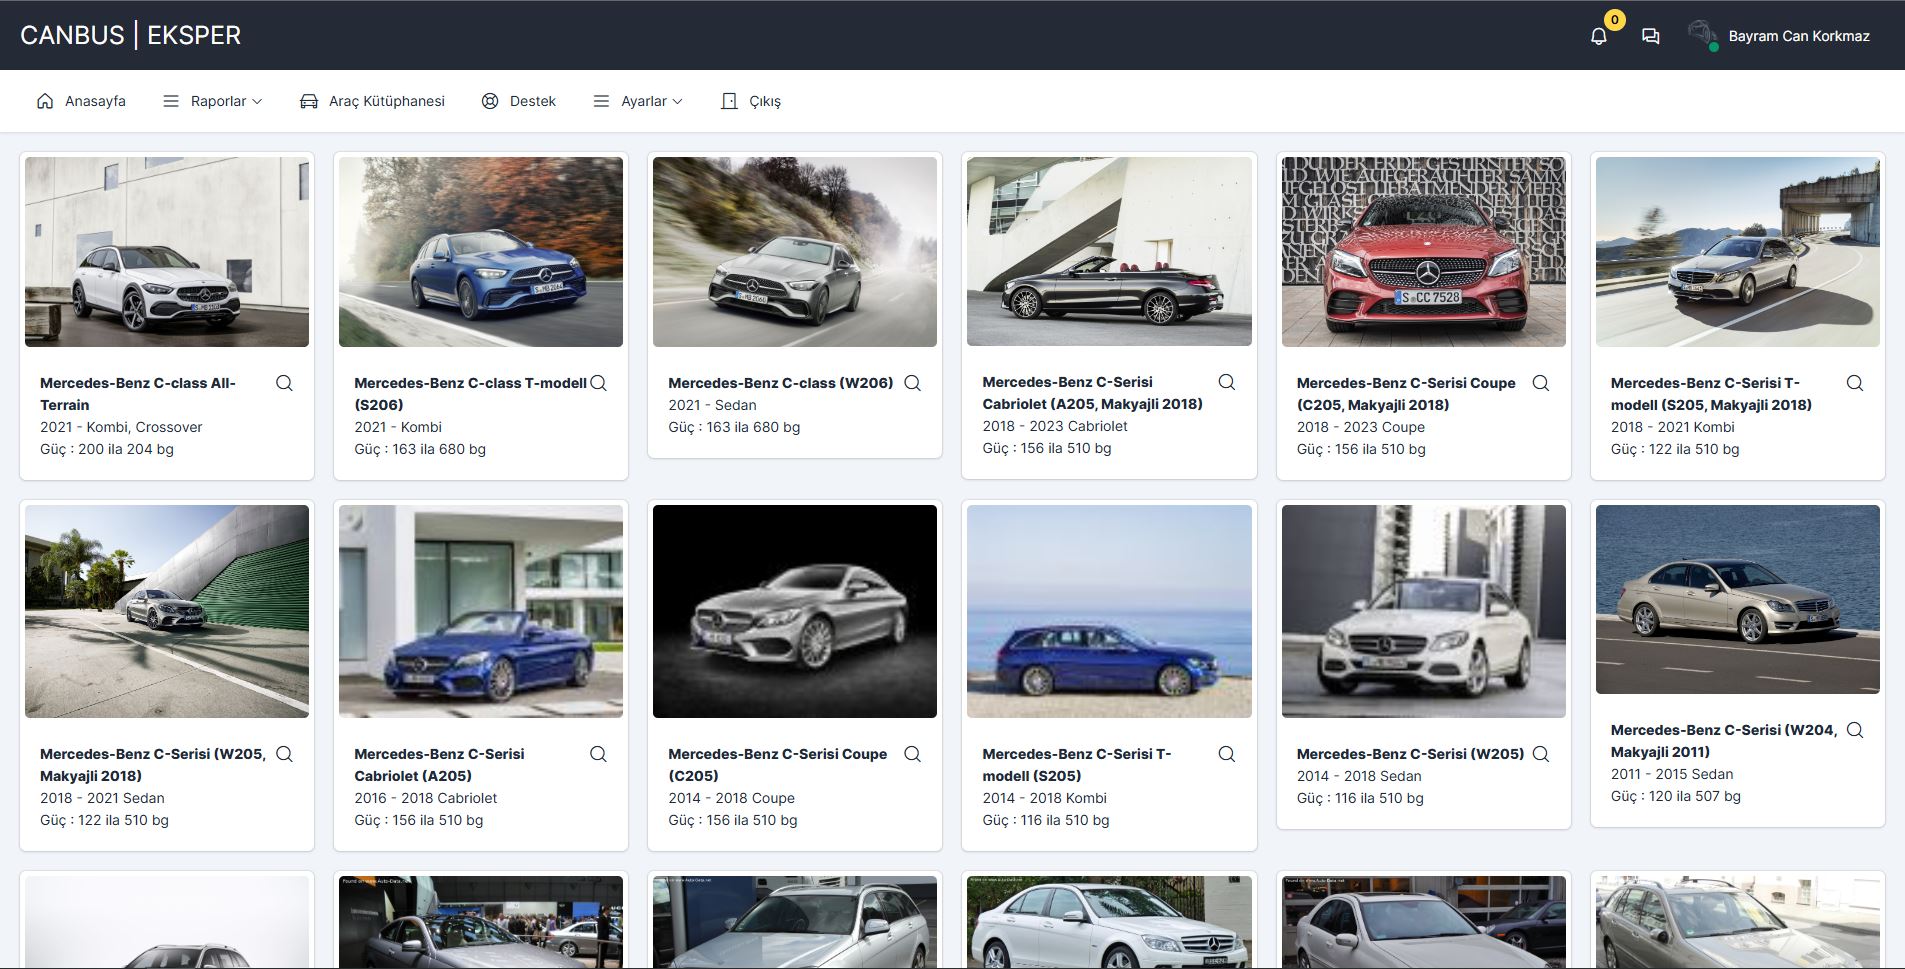This screenshot has width=1905, height=969.
Task: Open Mercedes-Benz C-class T-modell (S206) title
Action: (470, 394)
